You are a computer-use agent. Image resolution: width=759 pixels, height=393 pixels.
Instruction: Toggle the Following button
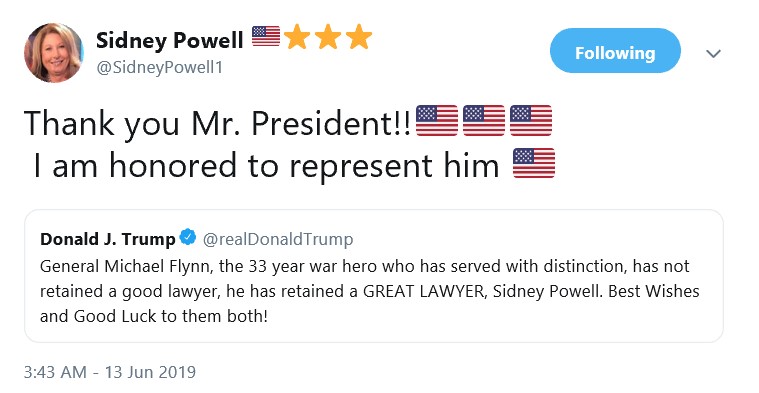click(x=615, y=51)
